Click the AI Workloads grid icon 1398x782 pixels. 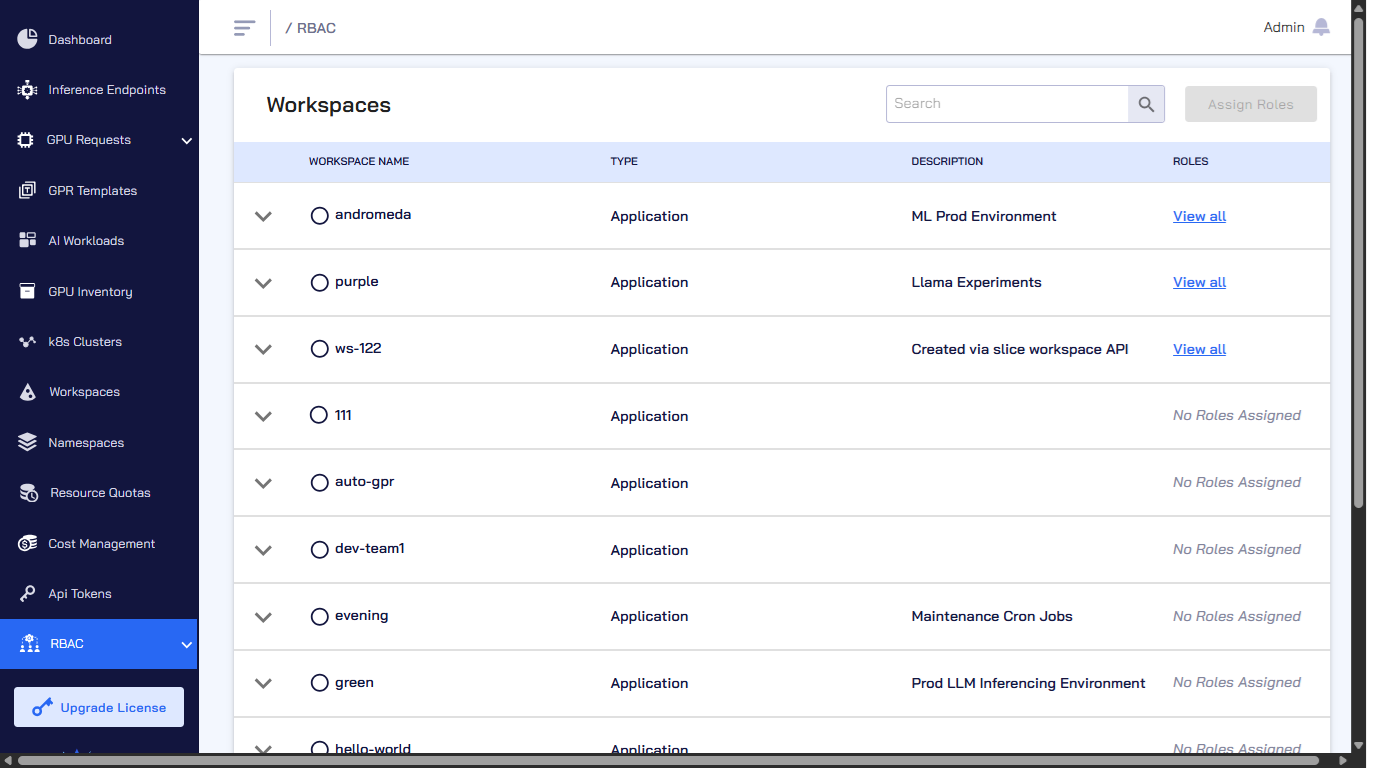(x=28, y=241)
